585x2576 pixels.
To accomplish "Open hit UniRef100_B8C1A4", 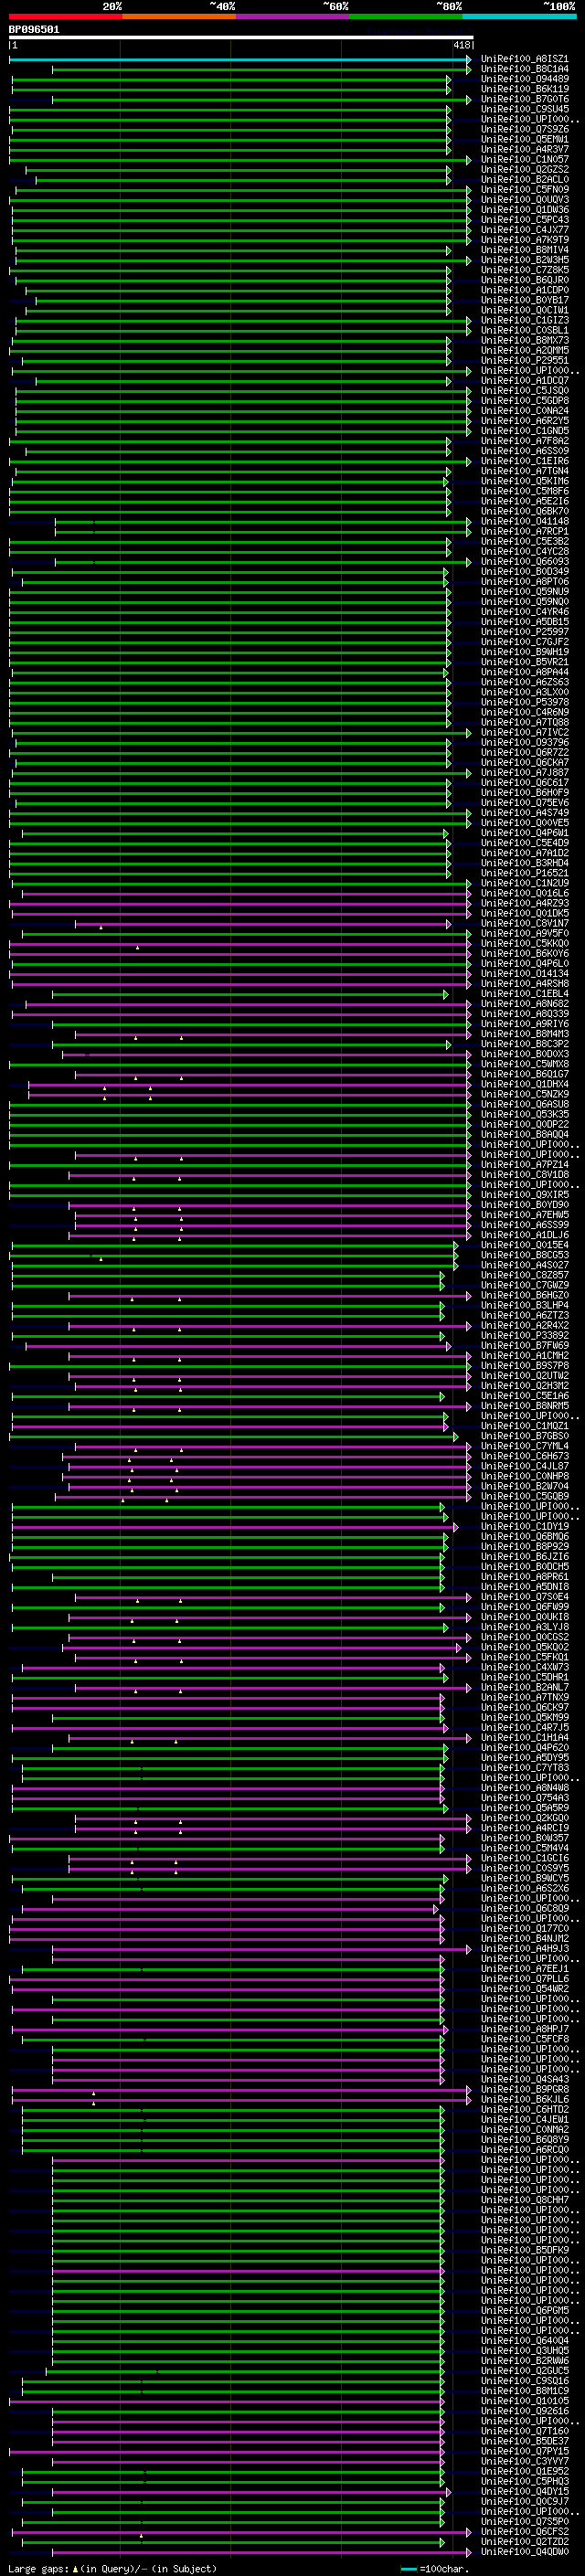I will 524,69.
